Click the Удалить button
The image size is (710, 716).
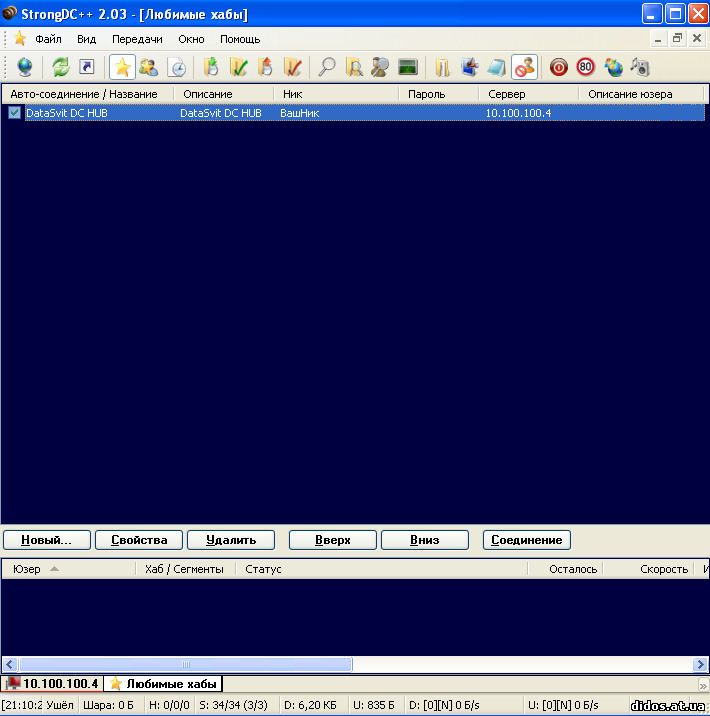click(231, 540)
